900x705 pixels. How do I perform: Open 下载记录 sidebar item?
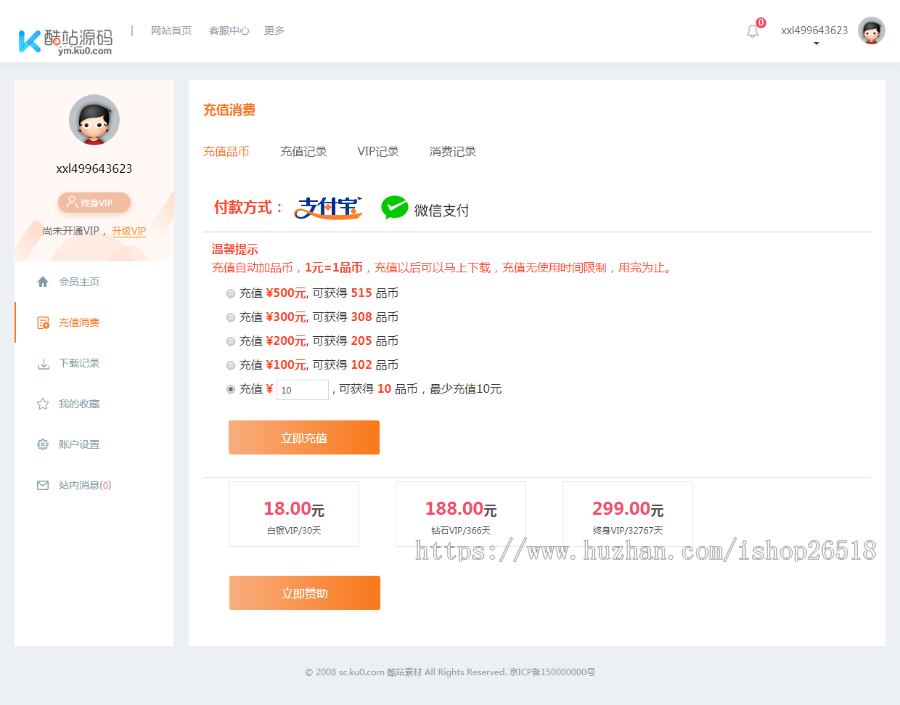click(79, 363)
